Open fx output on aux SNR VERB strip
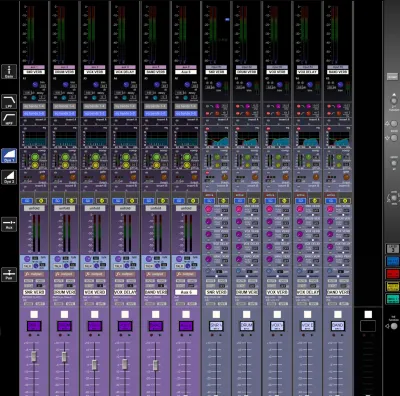Image resolution: width=400 pixels, height=396 pixels. tap(34, 274)
